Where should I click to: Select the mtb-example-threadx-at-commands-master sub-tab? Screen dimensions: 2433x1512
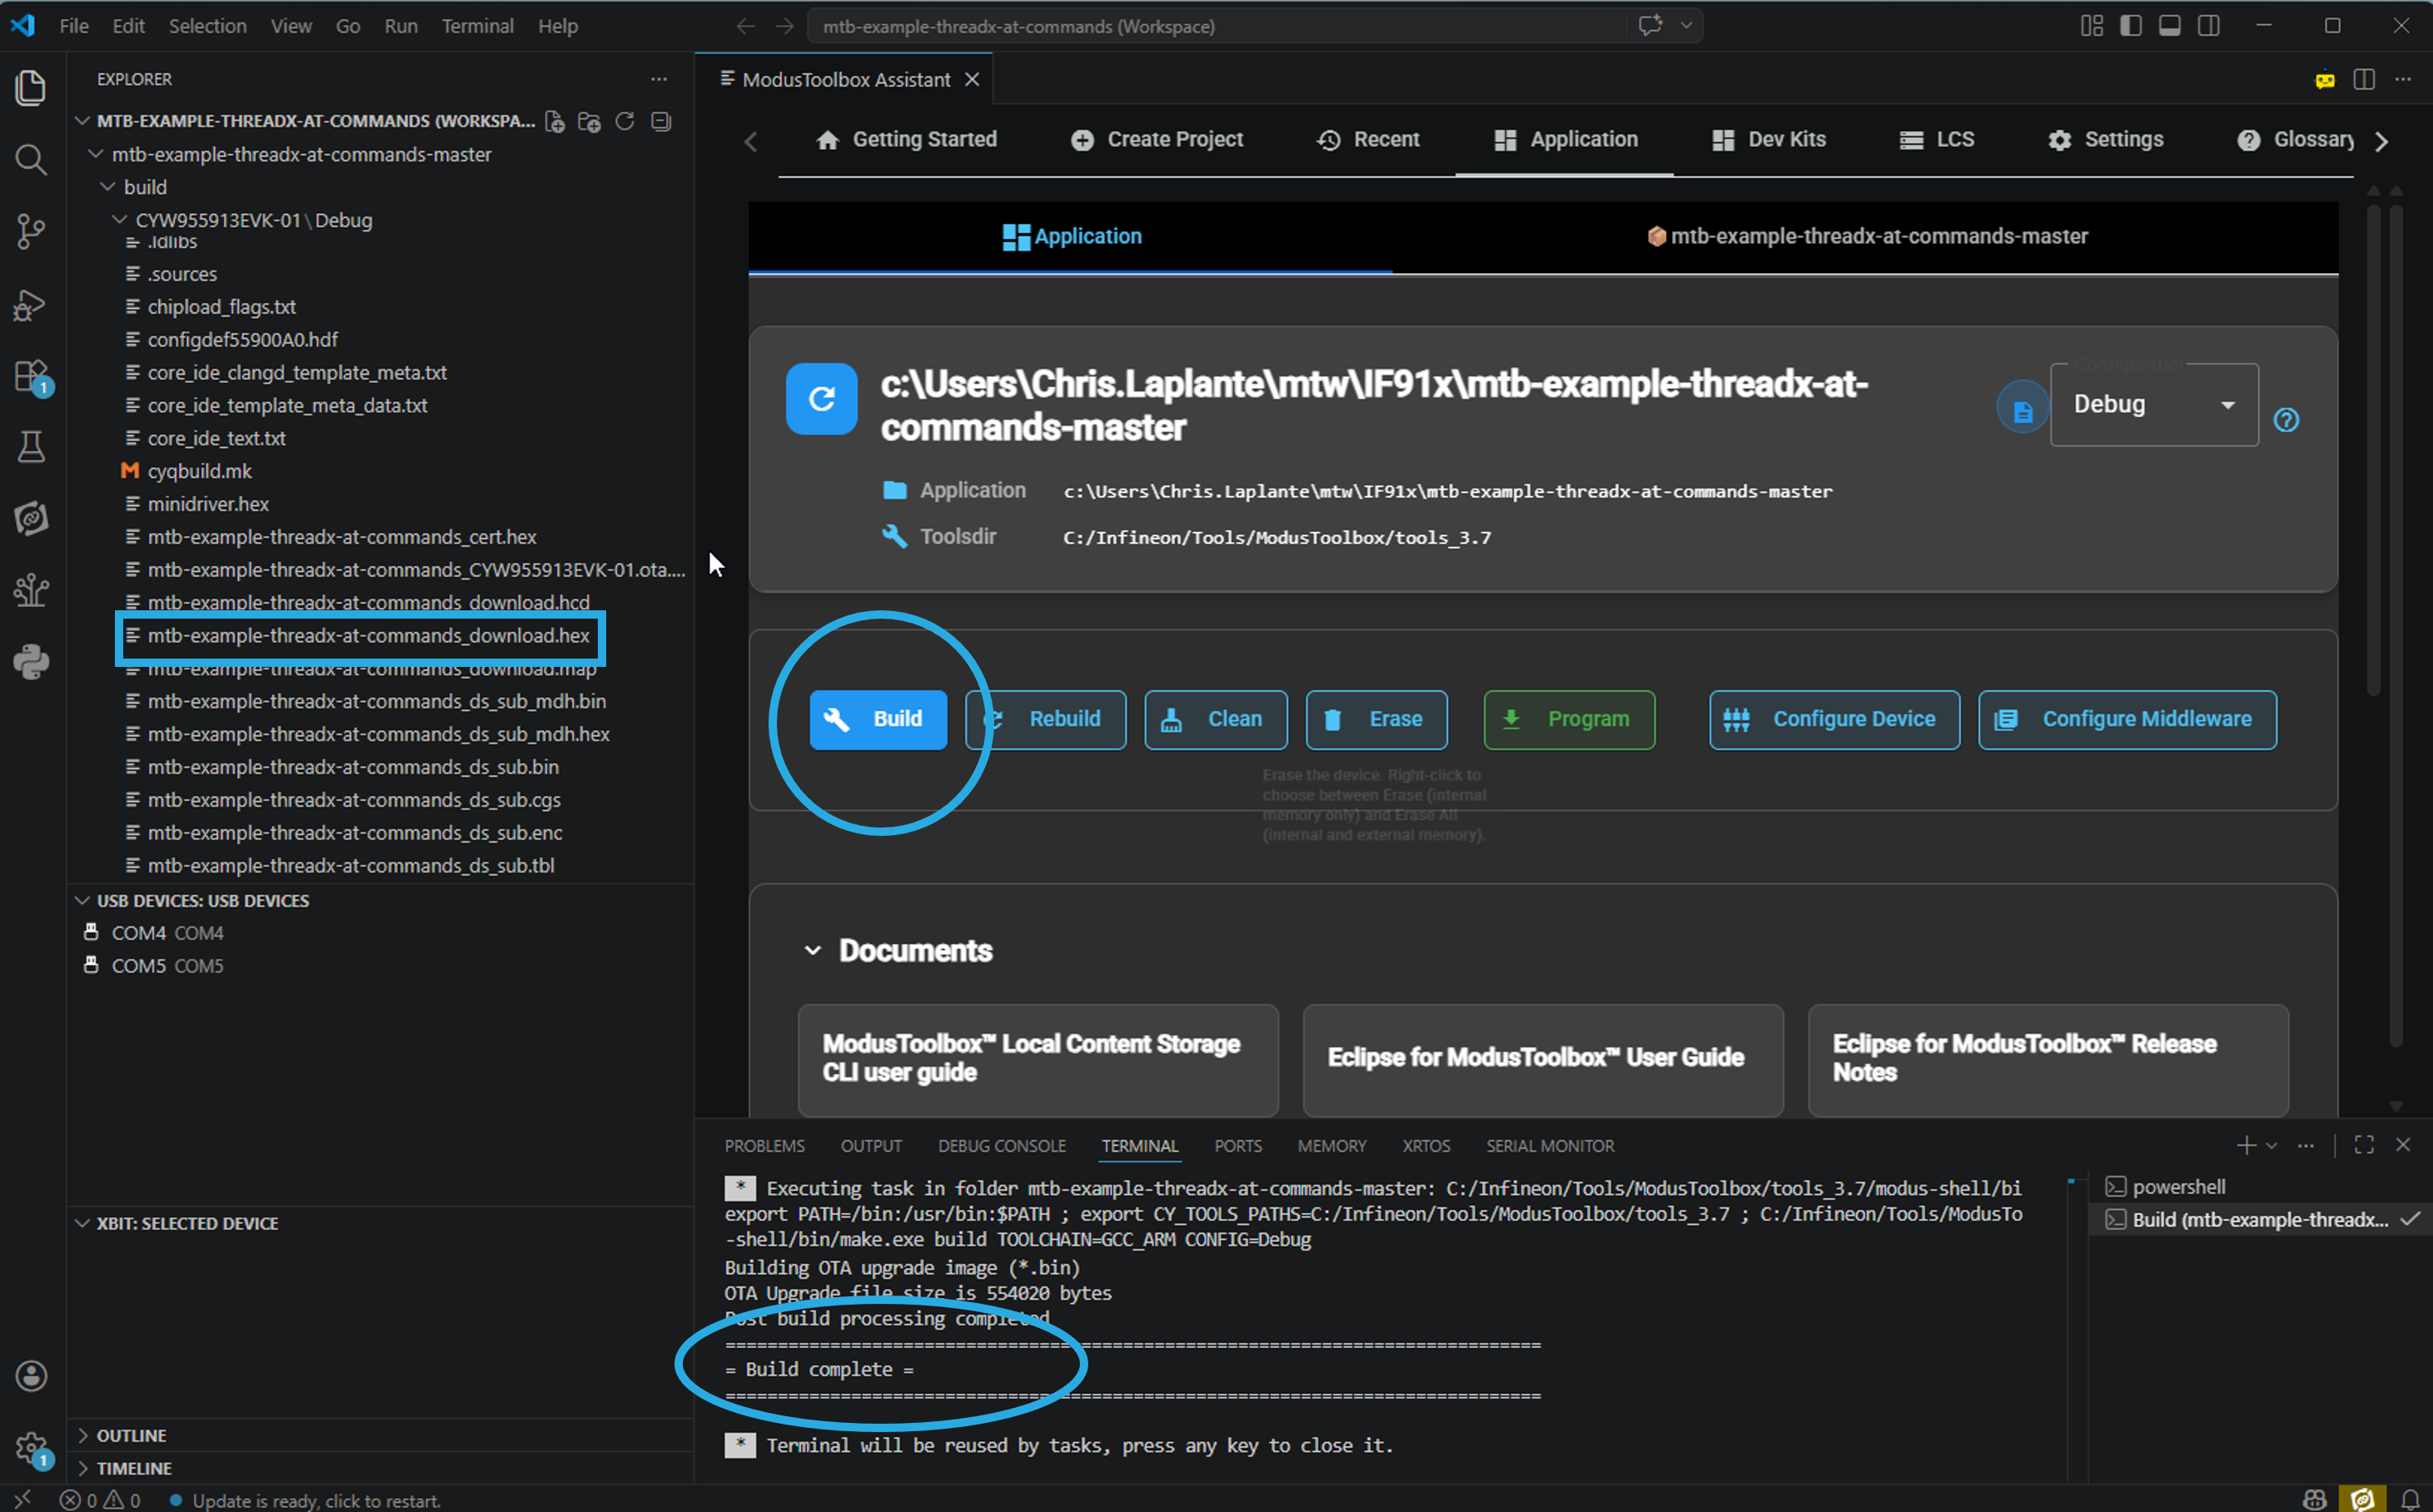[1867, 237]
